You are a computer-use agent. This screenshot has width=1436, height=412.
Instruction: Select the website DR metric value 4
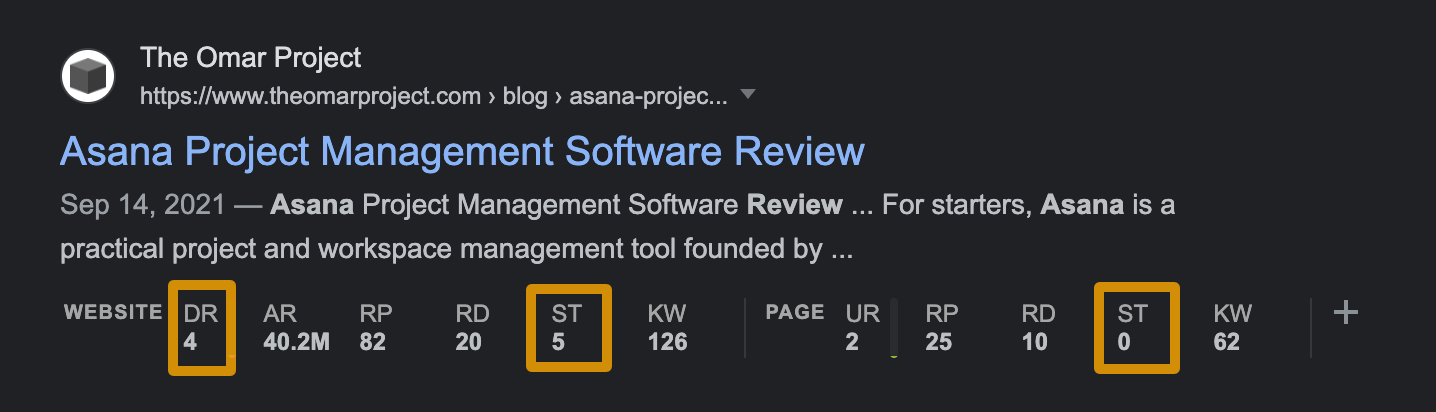click(x=190, y=342)
